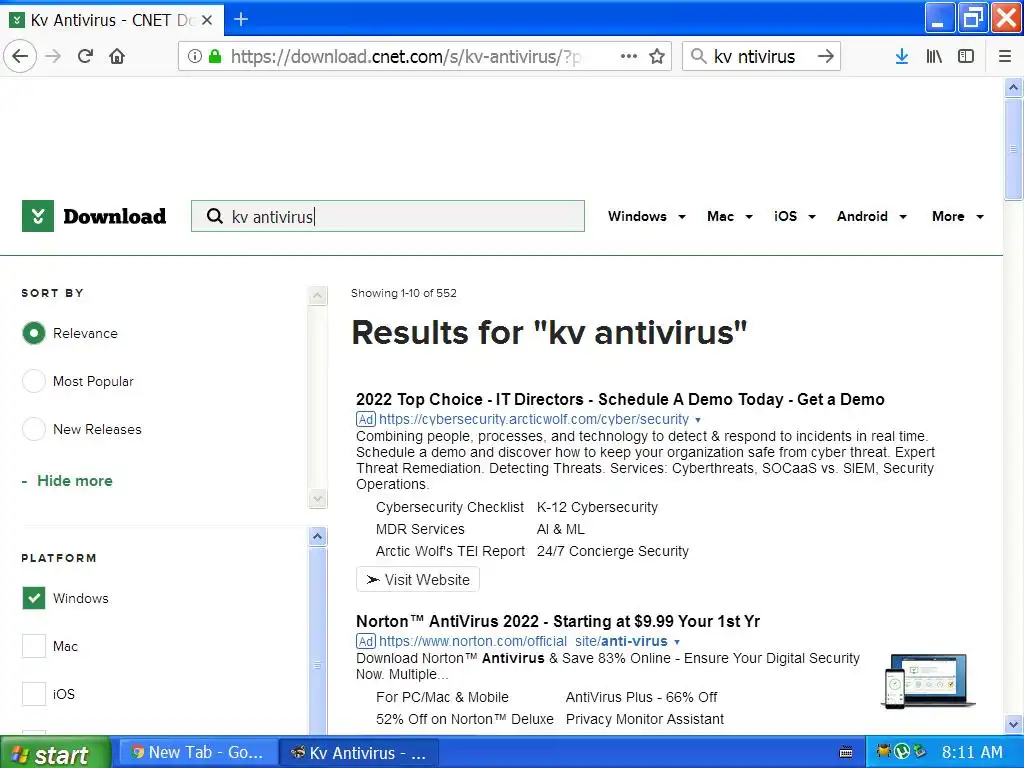Open AntiVirus Plus - 66% Off link
Viewport: 1024px width, 768px height.
(x=641, y=697)
